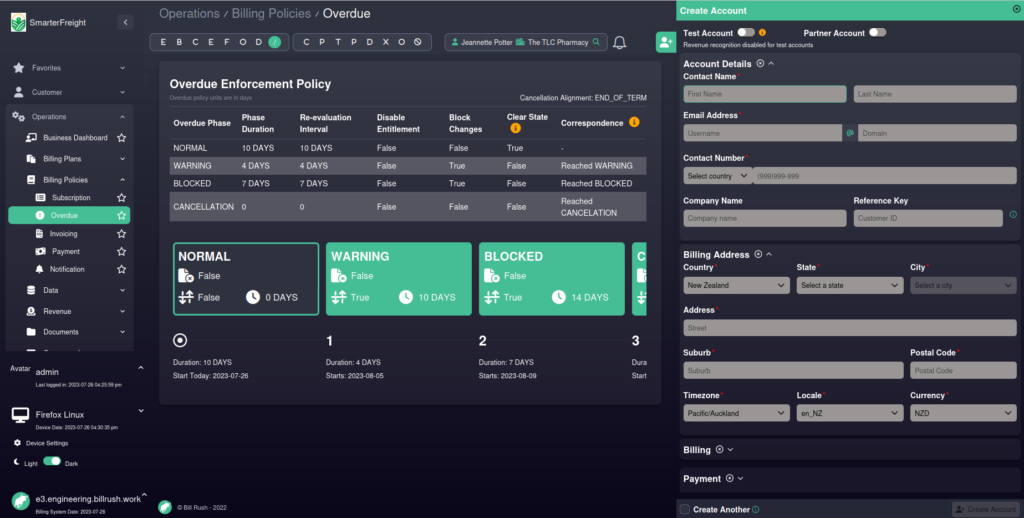Expand the Billing section

point(730,449)
